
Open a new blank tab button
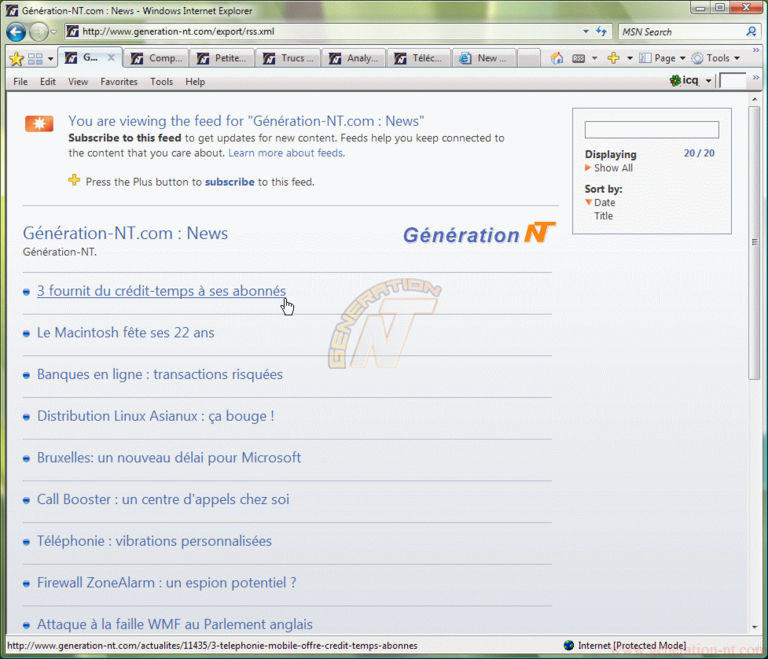tap(529, 58)
